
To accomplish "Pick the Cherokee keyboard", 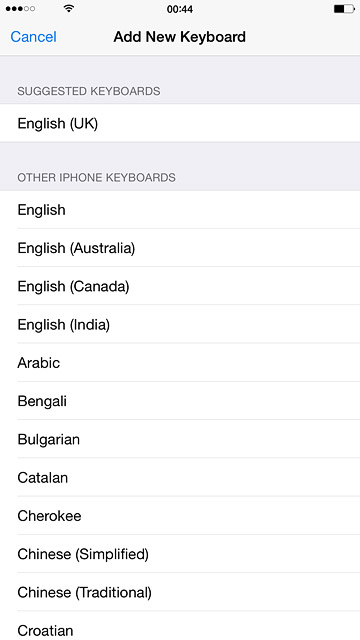I will (x=180, y=516).
